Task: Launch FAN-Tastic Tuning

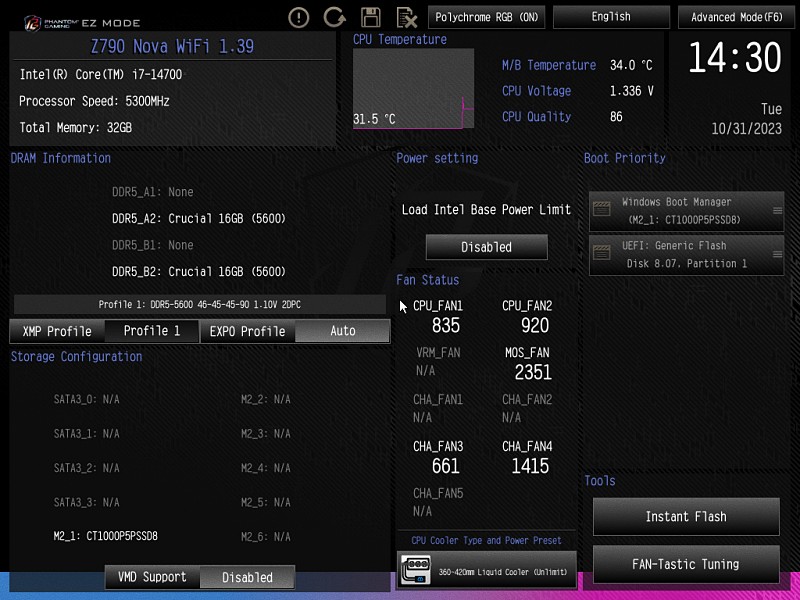Action: (685, 564)
